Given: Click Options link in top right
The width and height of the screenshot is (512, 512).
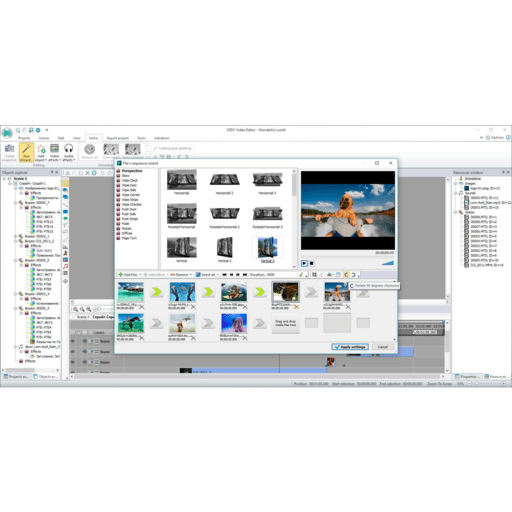Looking at the screenshot, I should [495, 137].
